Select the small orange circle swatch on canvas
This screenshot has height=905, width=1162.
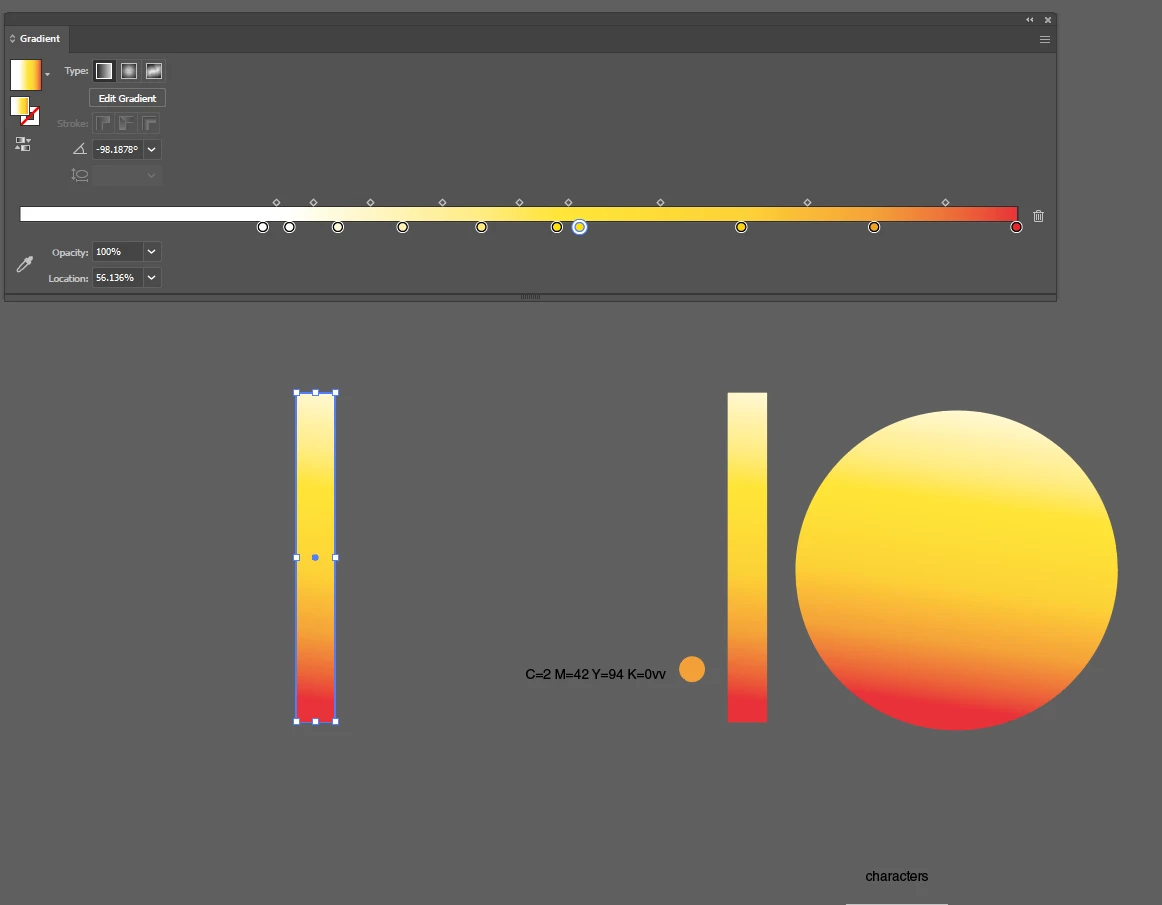pos(692,669)
